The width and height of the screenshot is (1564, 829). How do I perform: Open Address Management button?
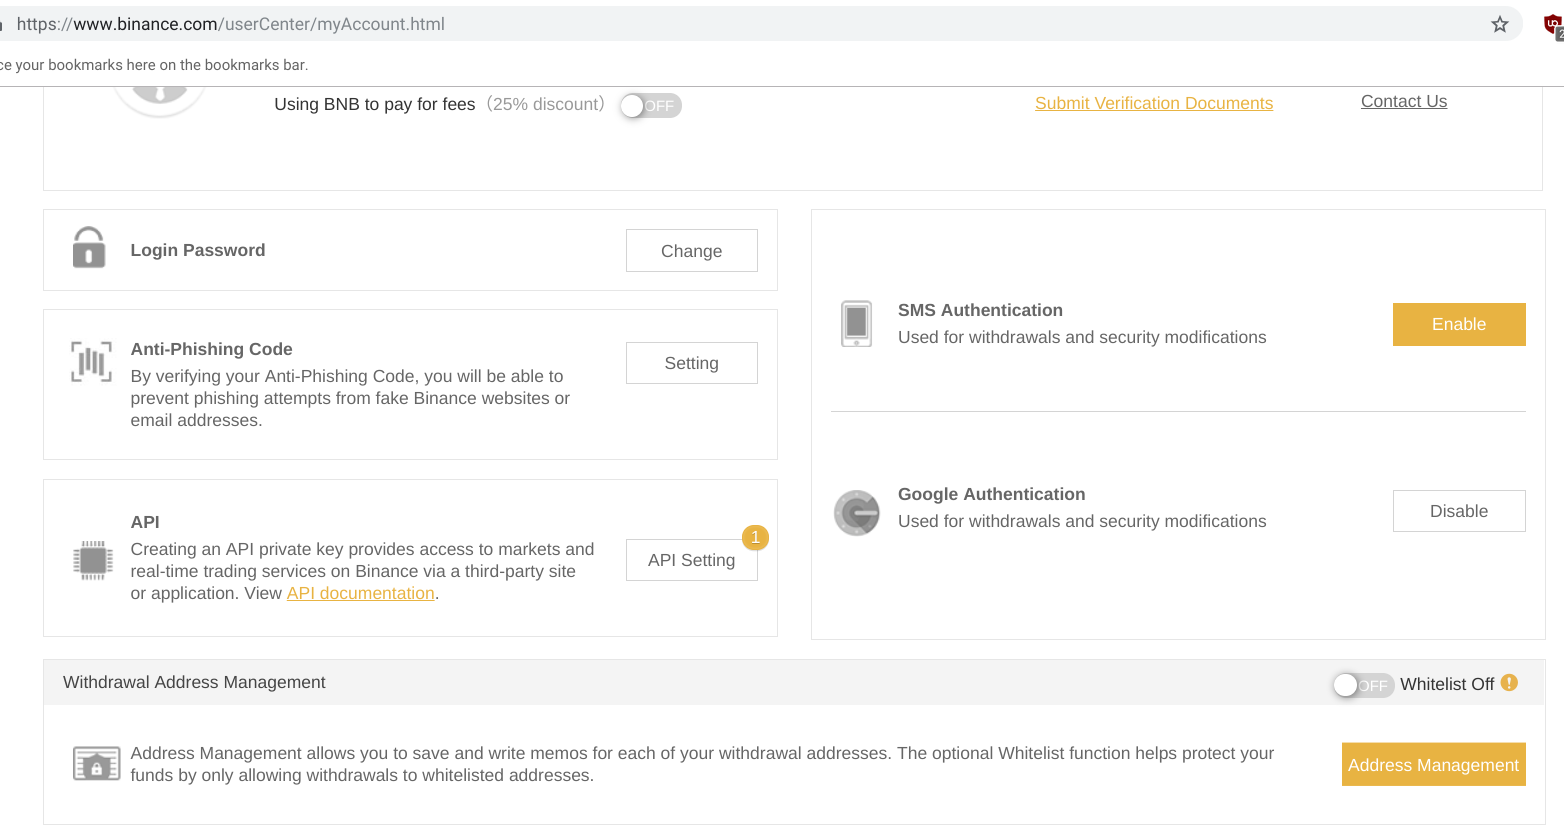[1434, 764]
